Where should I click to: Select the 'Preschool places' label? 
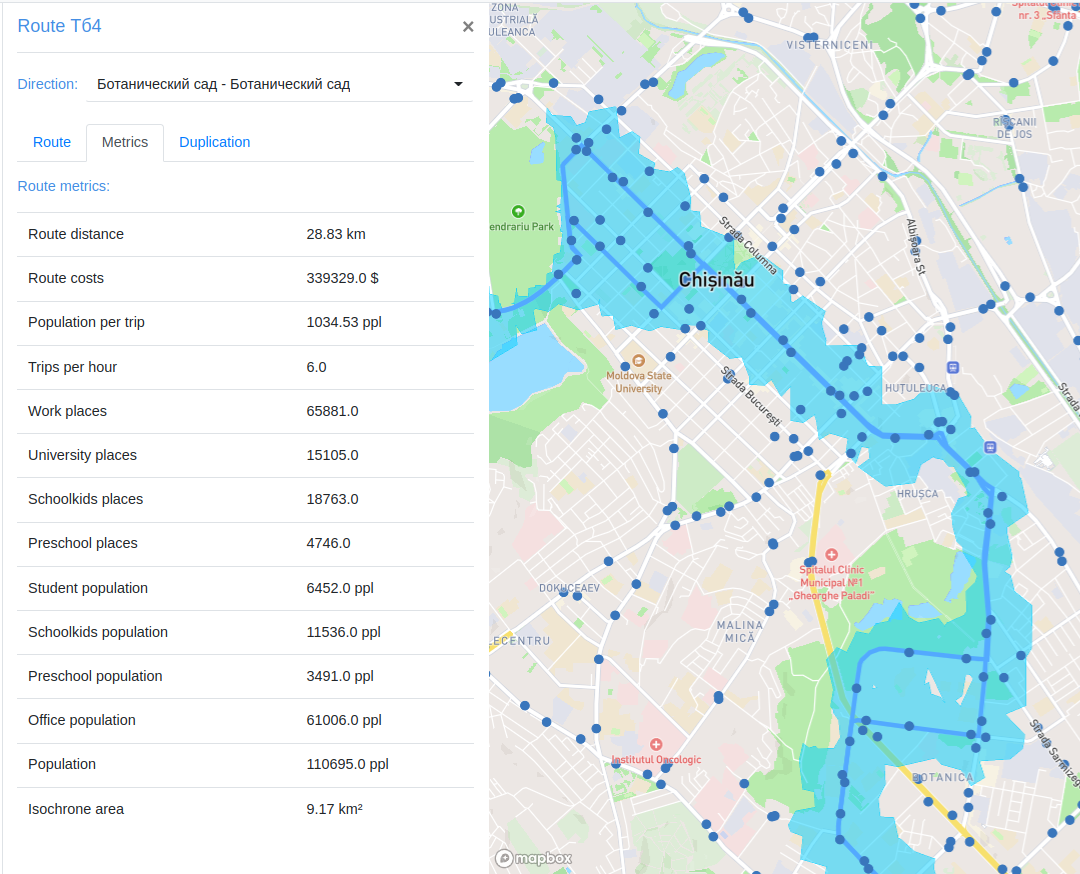coord(83,543)
